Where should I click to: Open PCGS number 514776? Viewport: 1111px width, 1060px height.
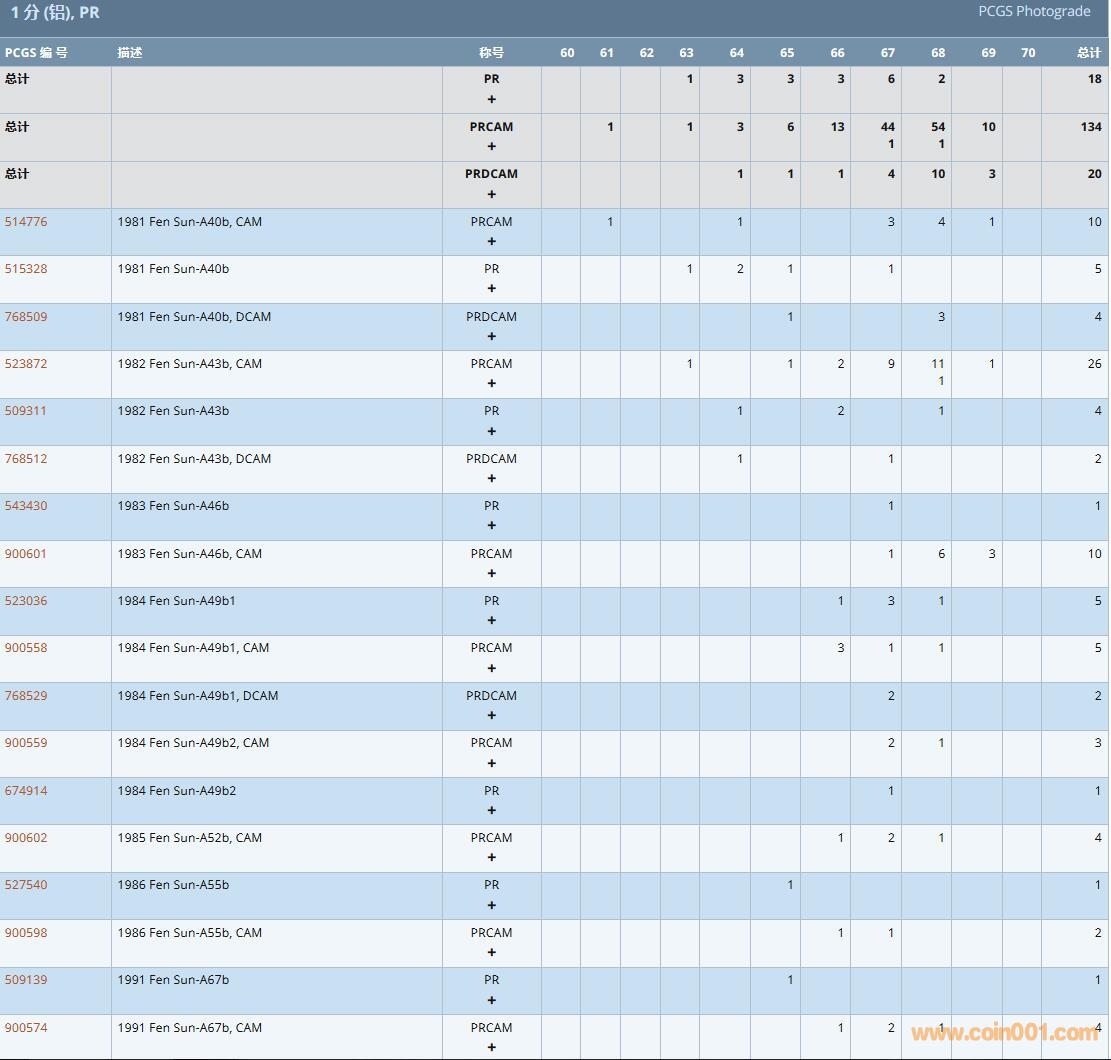click(26, 222)
